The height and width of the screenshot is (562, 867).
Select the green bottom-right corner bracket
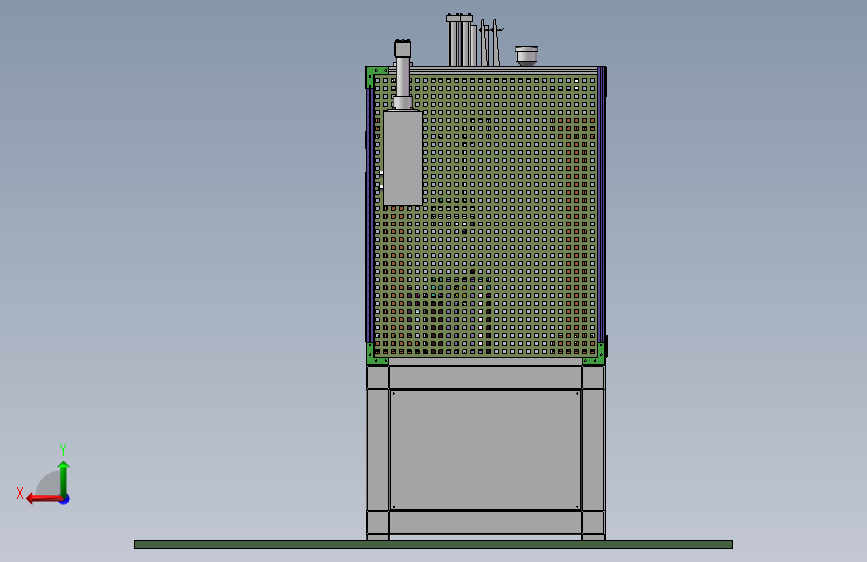tap(595, 355)
